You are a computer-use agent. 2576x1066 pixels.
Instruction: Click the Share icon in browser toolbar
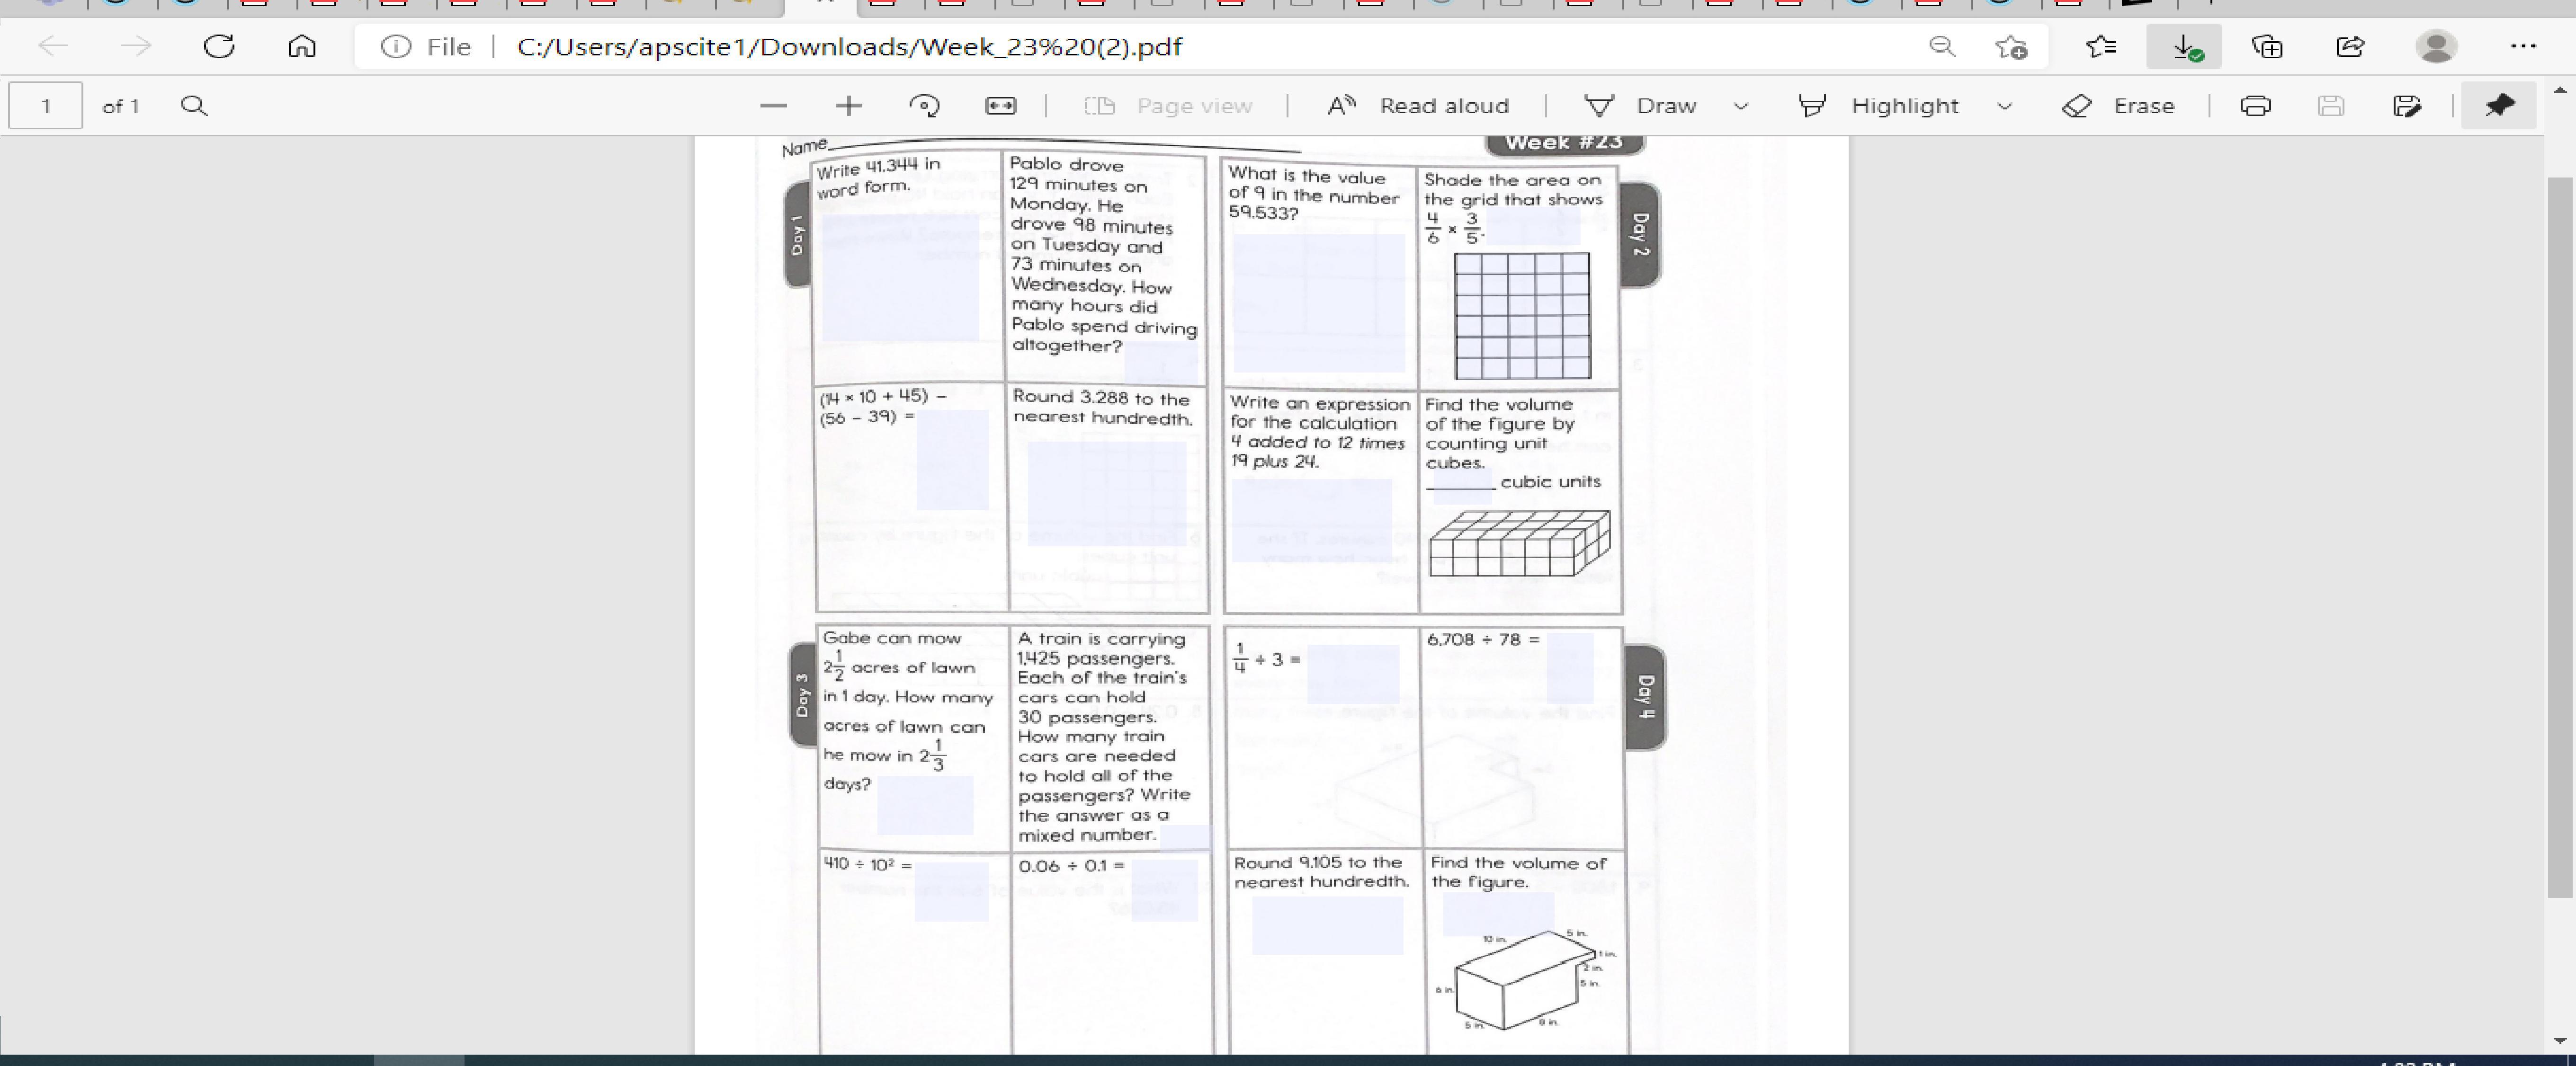pos(2350,47)
